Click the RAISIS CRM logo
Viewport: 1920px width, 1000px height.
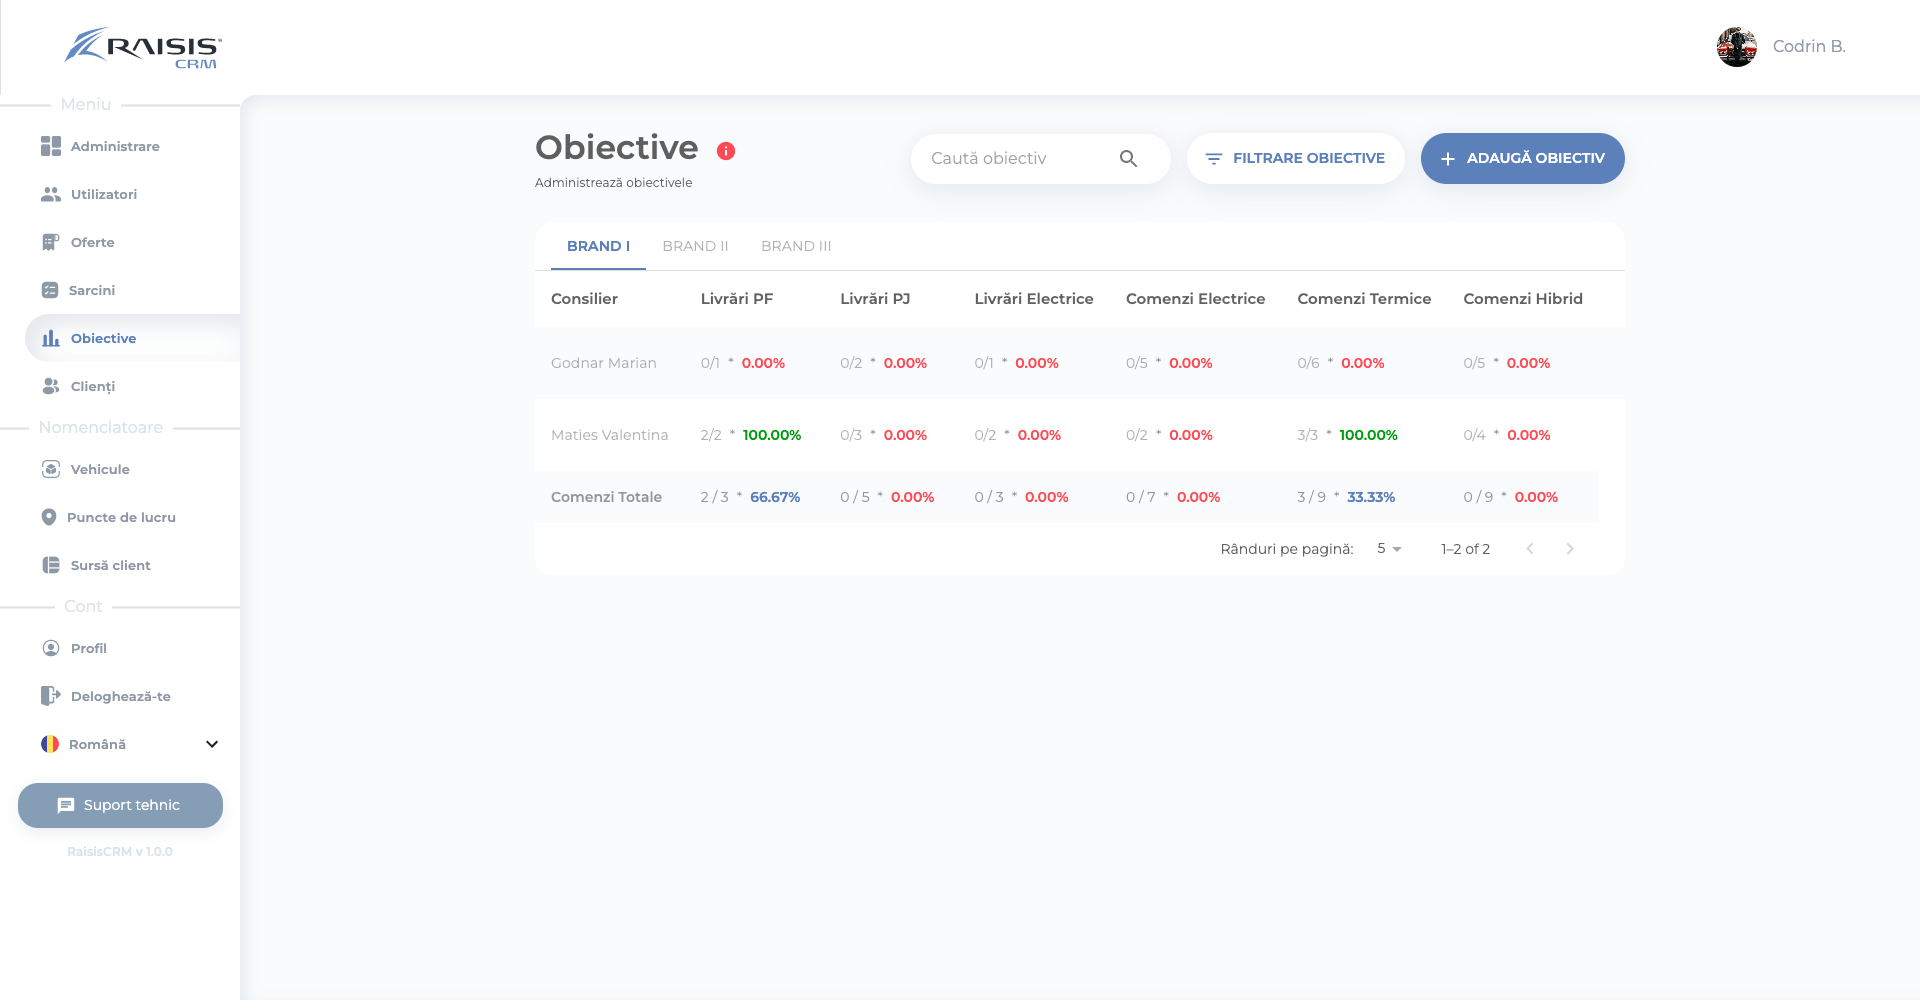click(x=143, y=48)
